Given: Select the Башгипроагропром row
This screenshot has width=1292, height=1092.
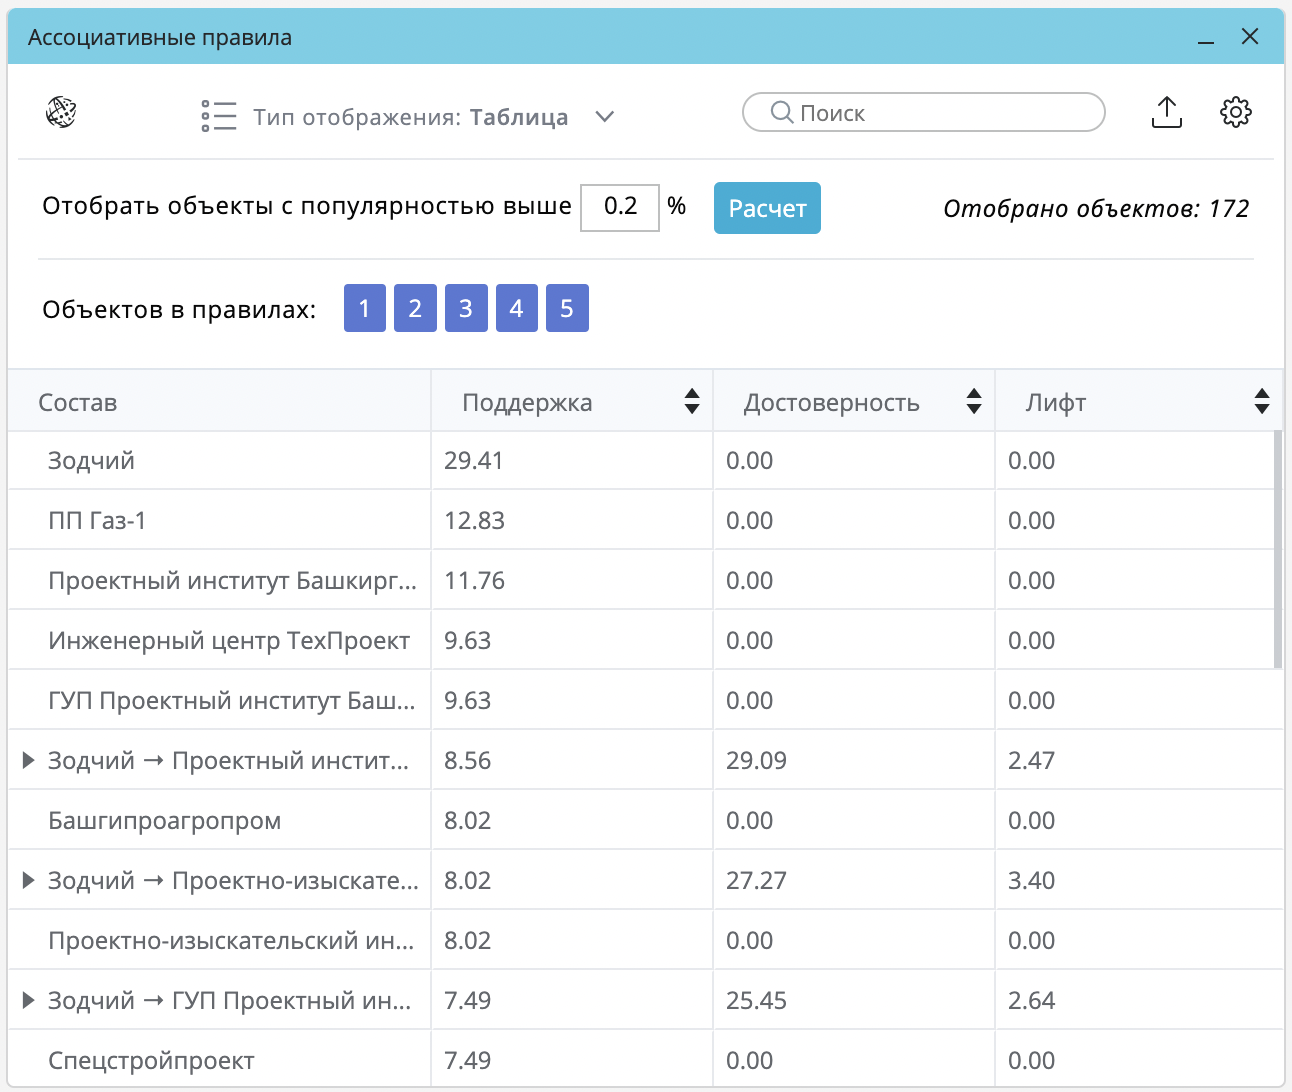Looking at the screenshot, I should [x=165, y=821].
